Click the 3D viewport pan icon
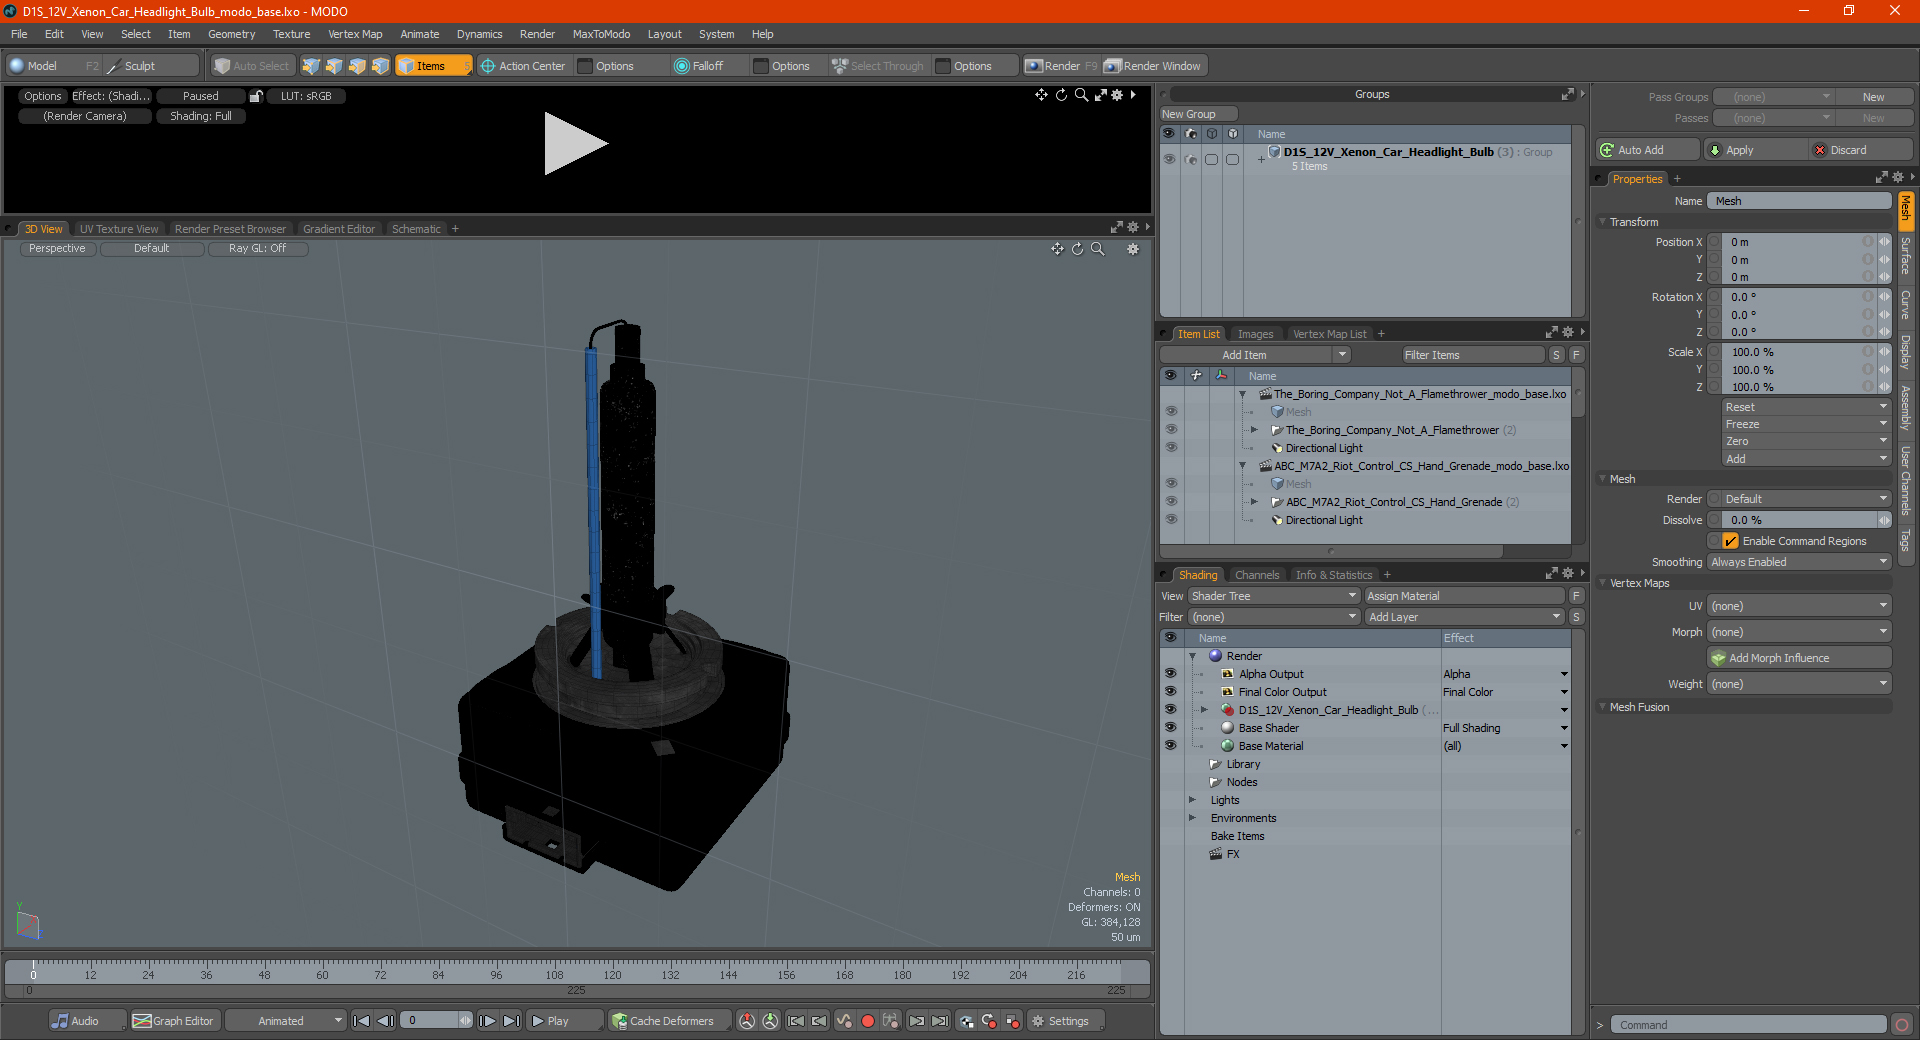This screenshot has height=1040, width=1920. click(1057, 249)
